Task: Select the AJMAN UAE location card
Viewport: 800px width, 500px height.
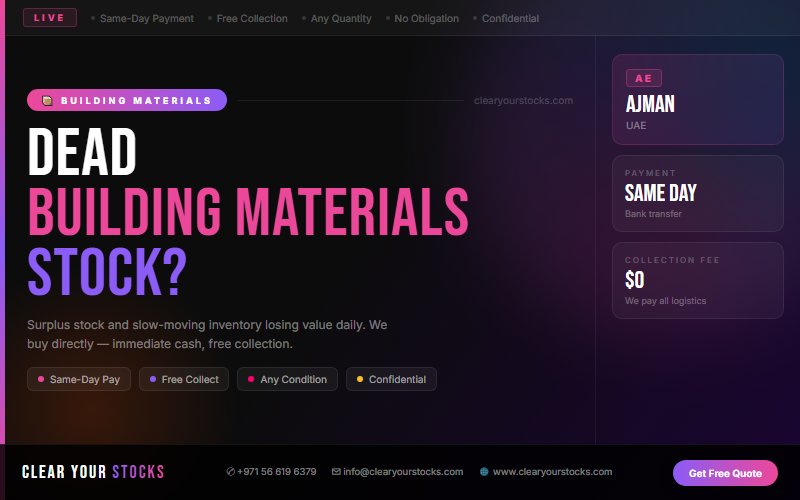Action: (697, 99)
